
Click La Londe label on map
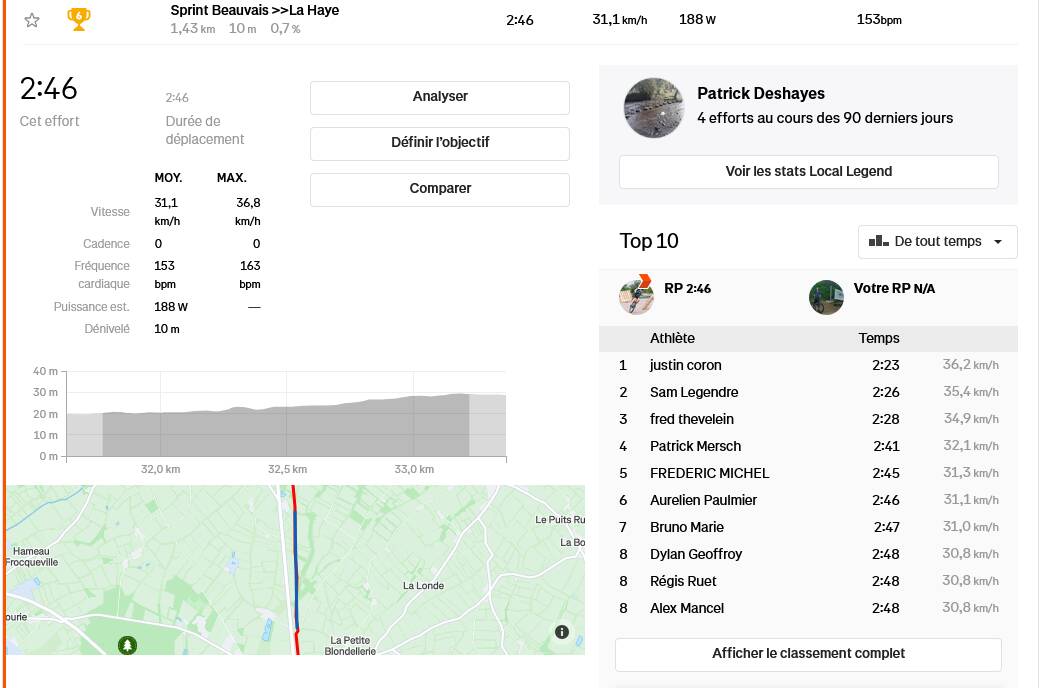[423, 586]
